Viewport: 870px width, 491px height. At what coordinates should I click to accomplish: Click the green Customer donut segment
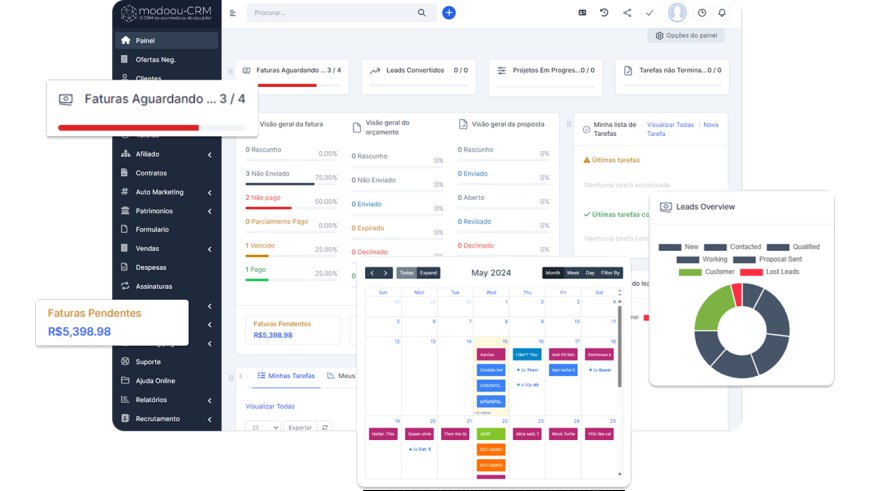(x=711, y=309)
